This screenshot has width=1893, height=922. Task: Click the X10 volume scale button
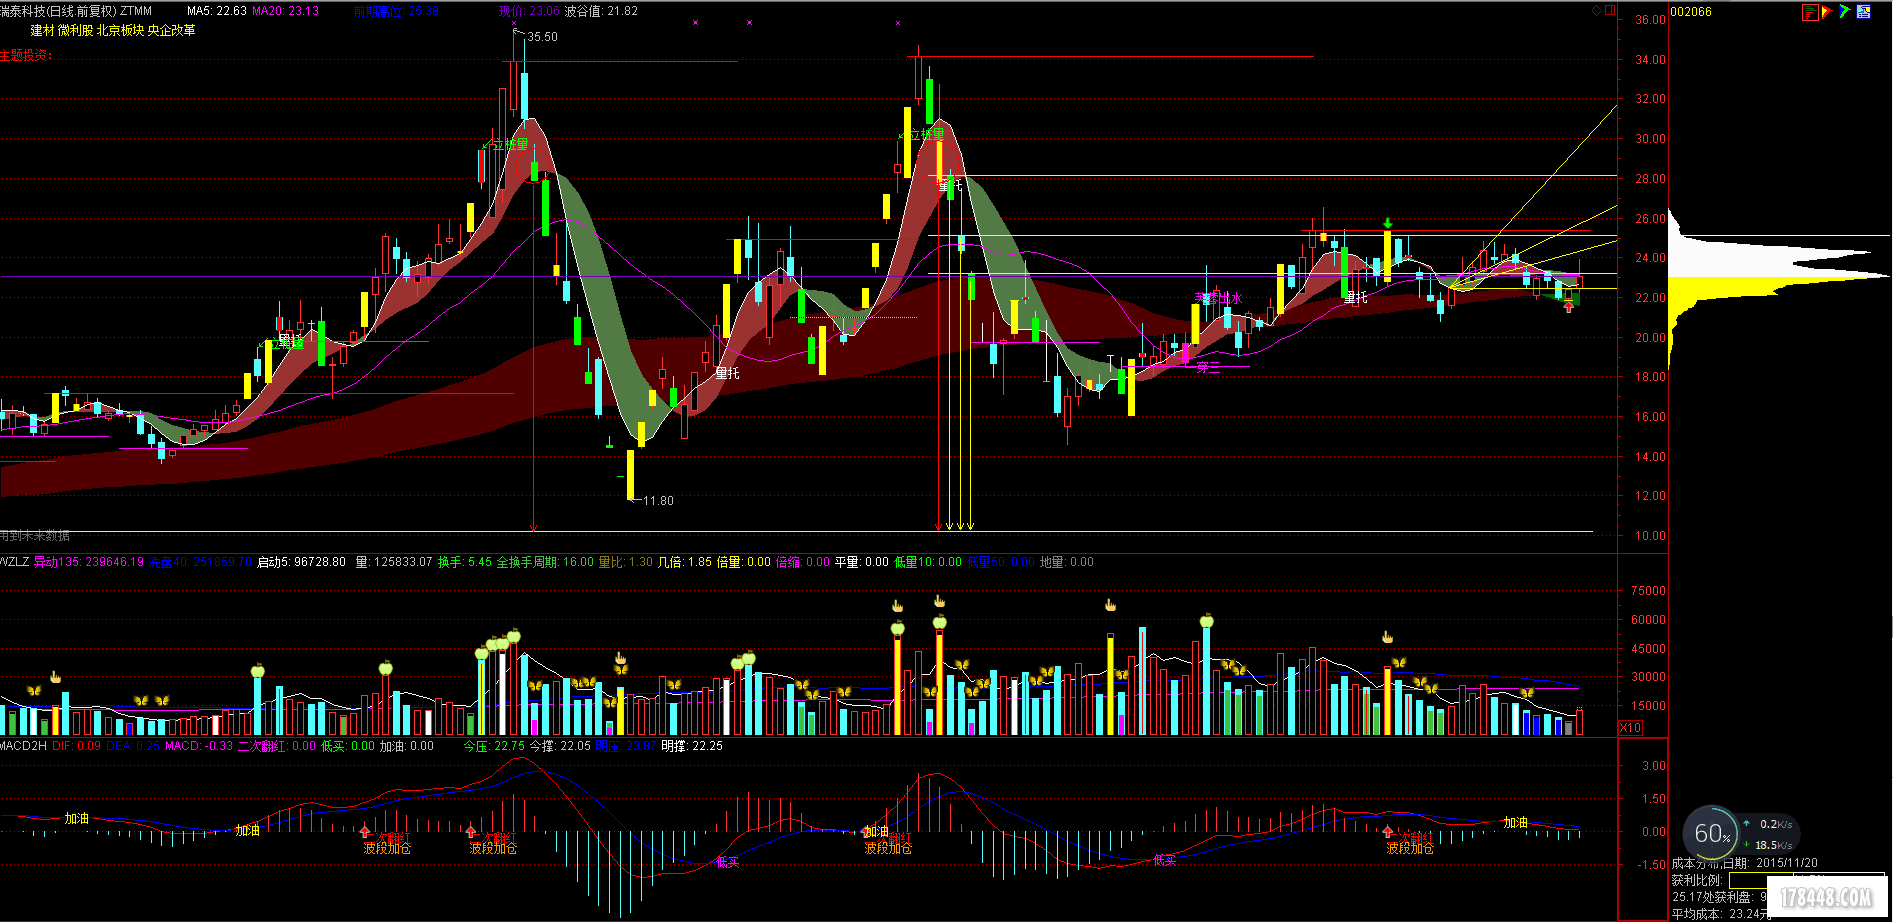[x=1630, y=728]
